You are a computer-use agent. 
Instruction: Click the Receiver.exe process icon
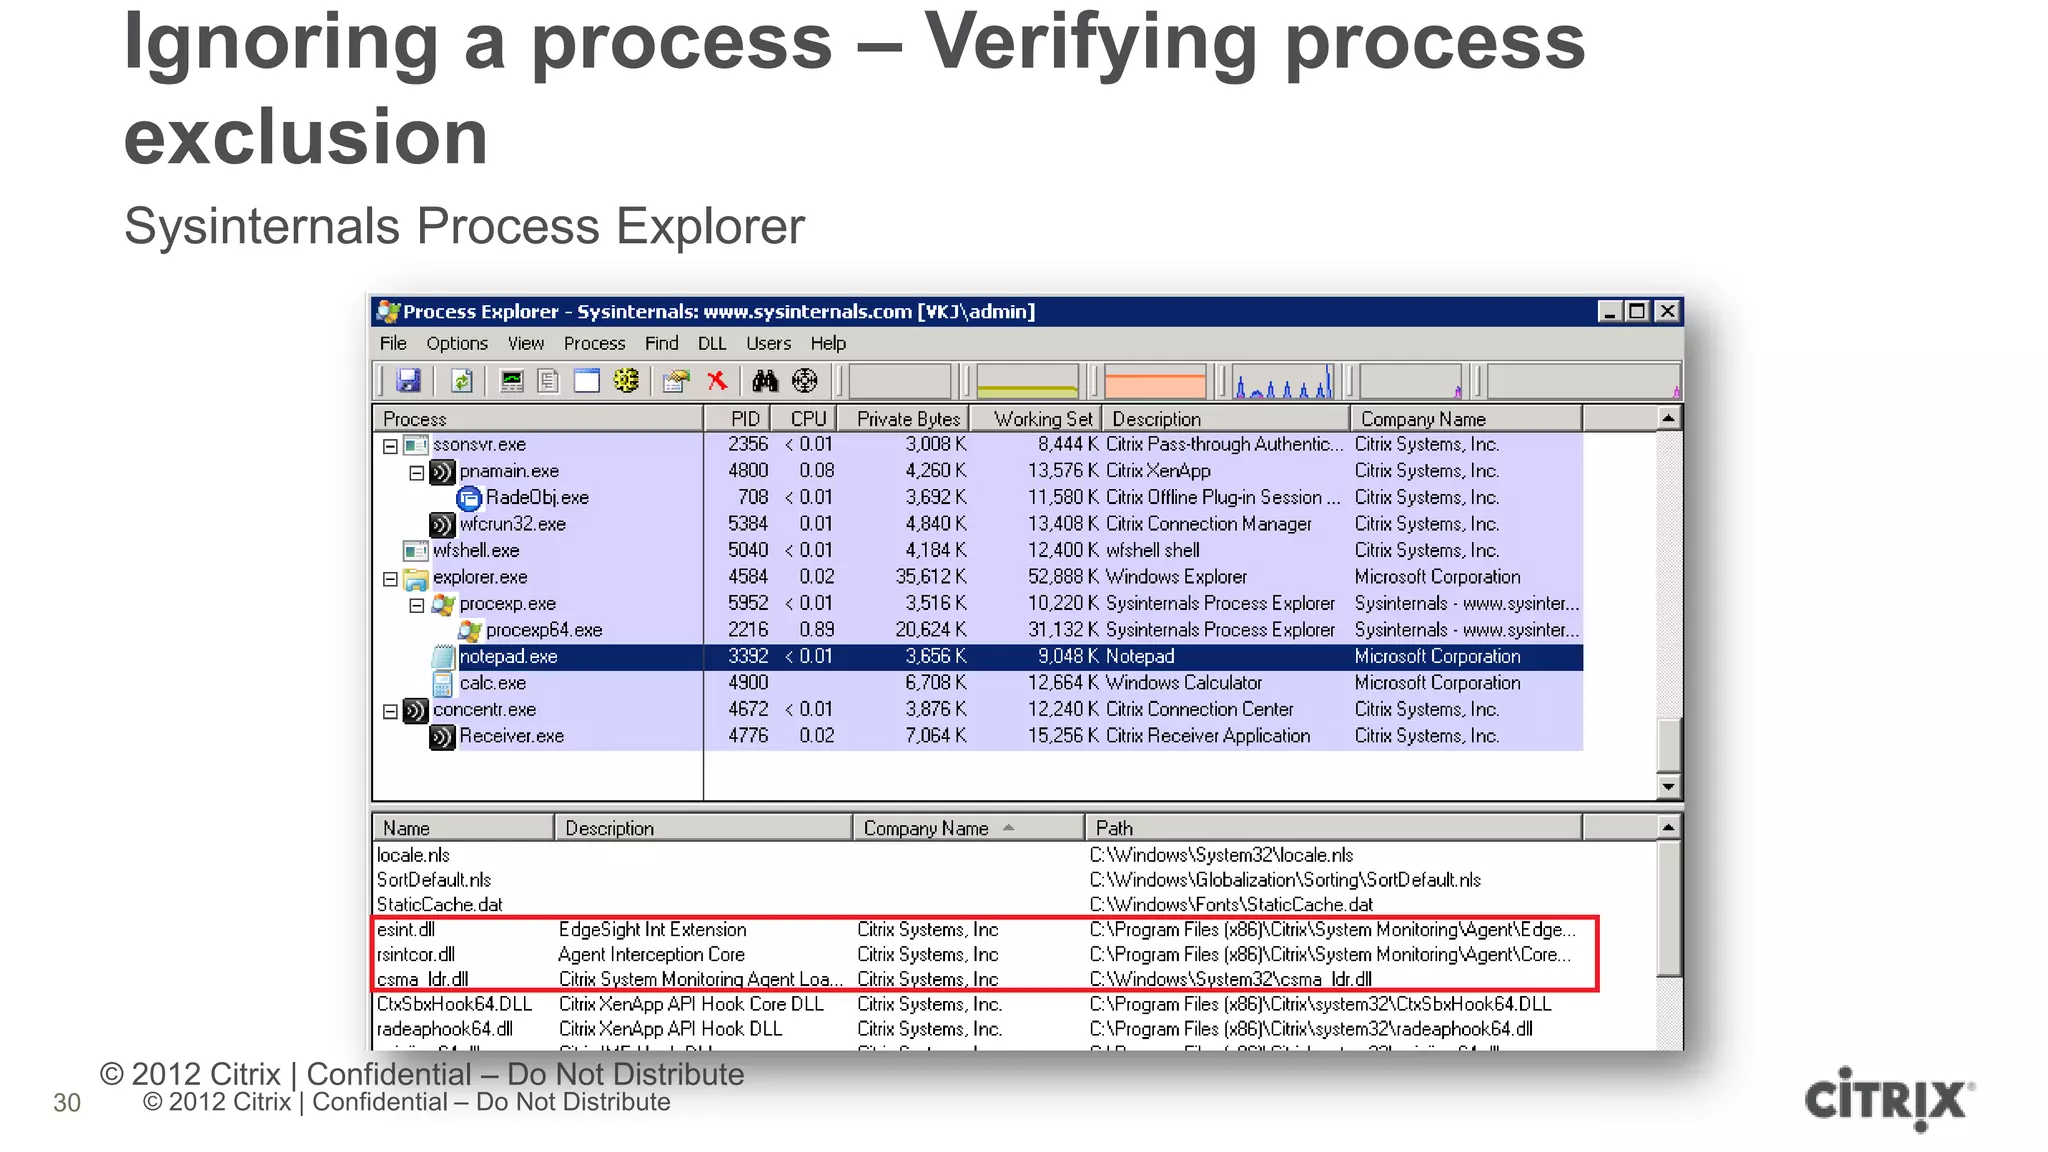pos(443,737)
